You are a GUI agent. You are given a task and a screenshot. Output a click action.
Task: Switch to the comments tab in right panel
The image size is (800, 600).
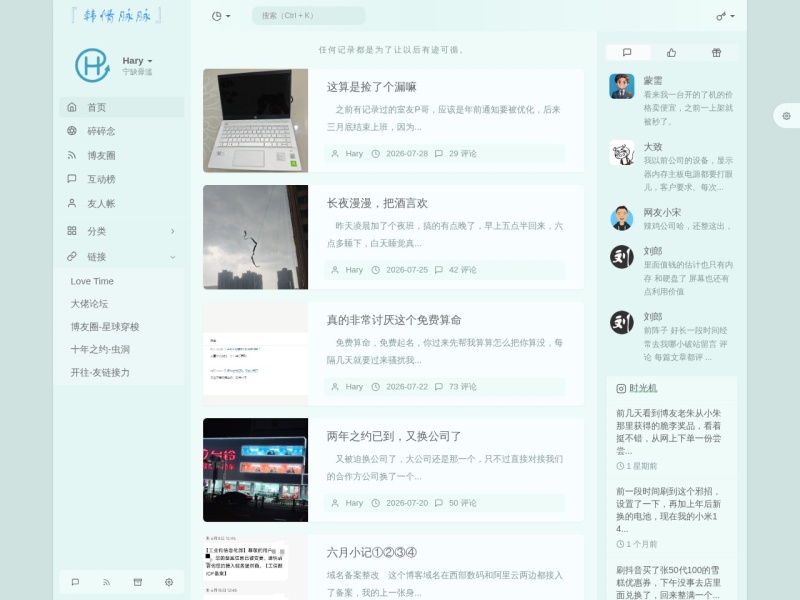click(628, 53)
